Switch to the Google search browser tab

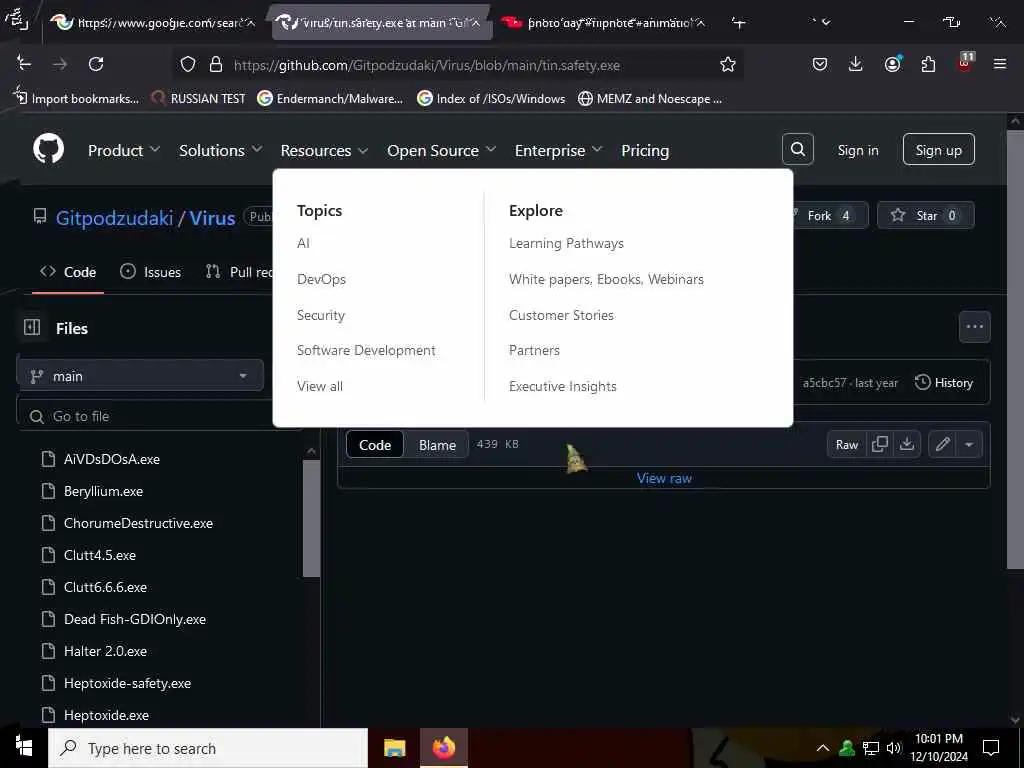pyautogui.click(x=155, y=23)
